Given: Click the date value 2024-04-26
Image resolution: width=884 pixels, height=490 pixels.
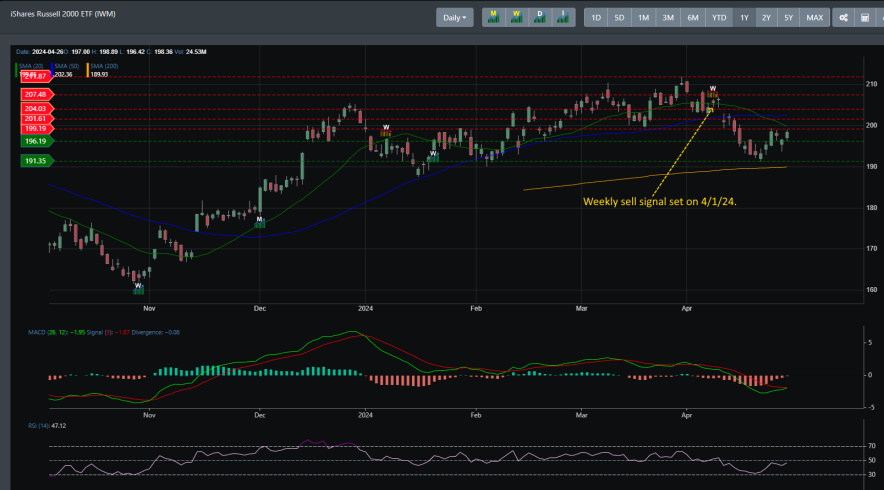Looking at the screenshot, I should pos(47,51).
